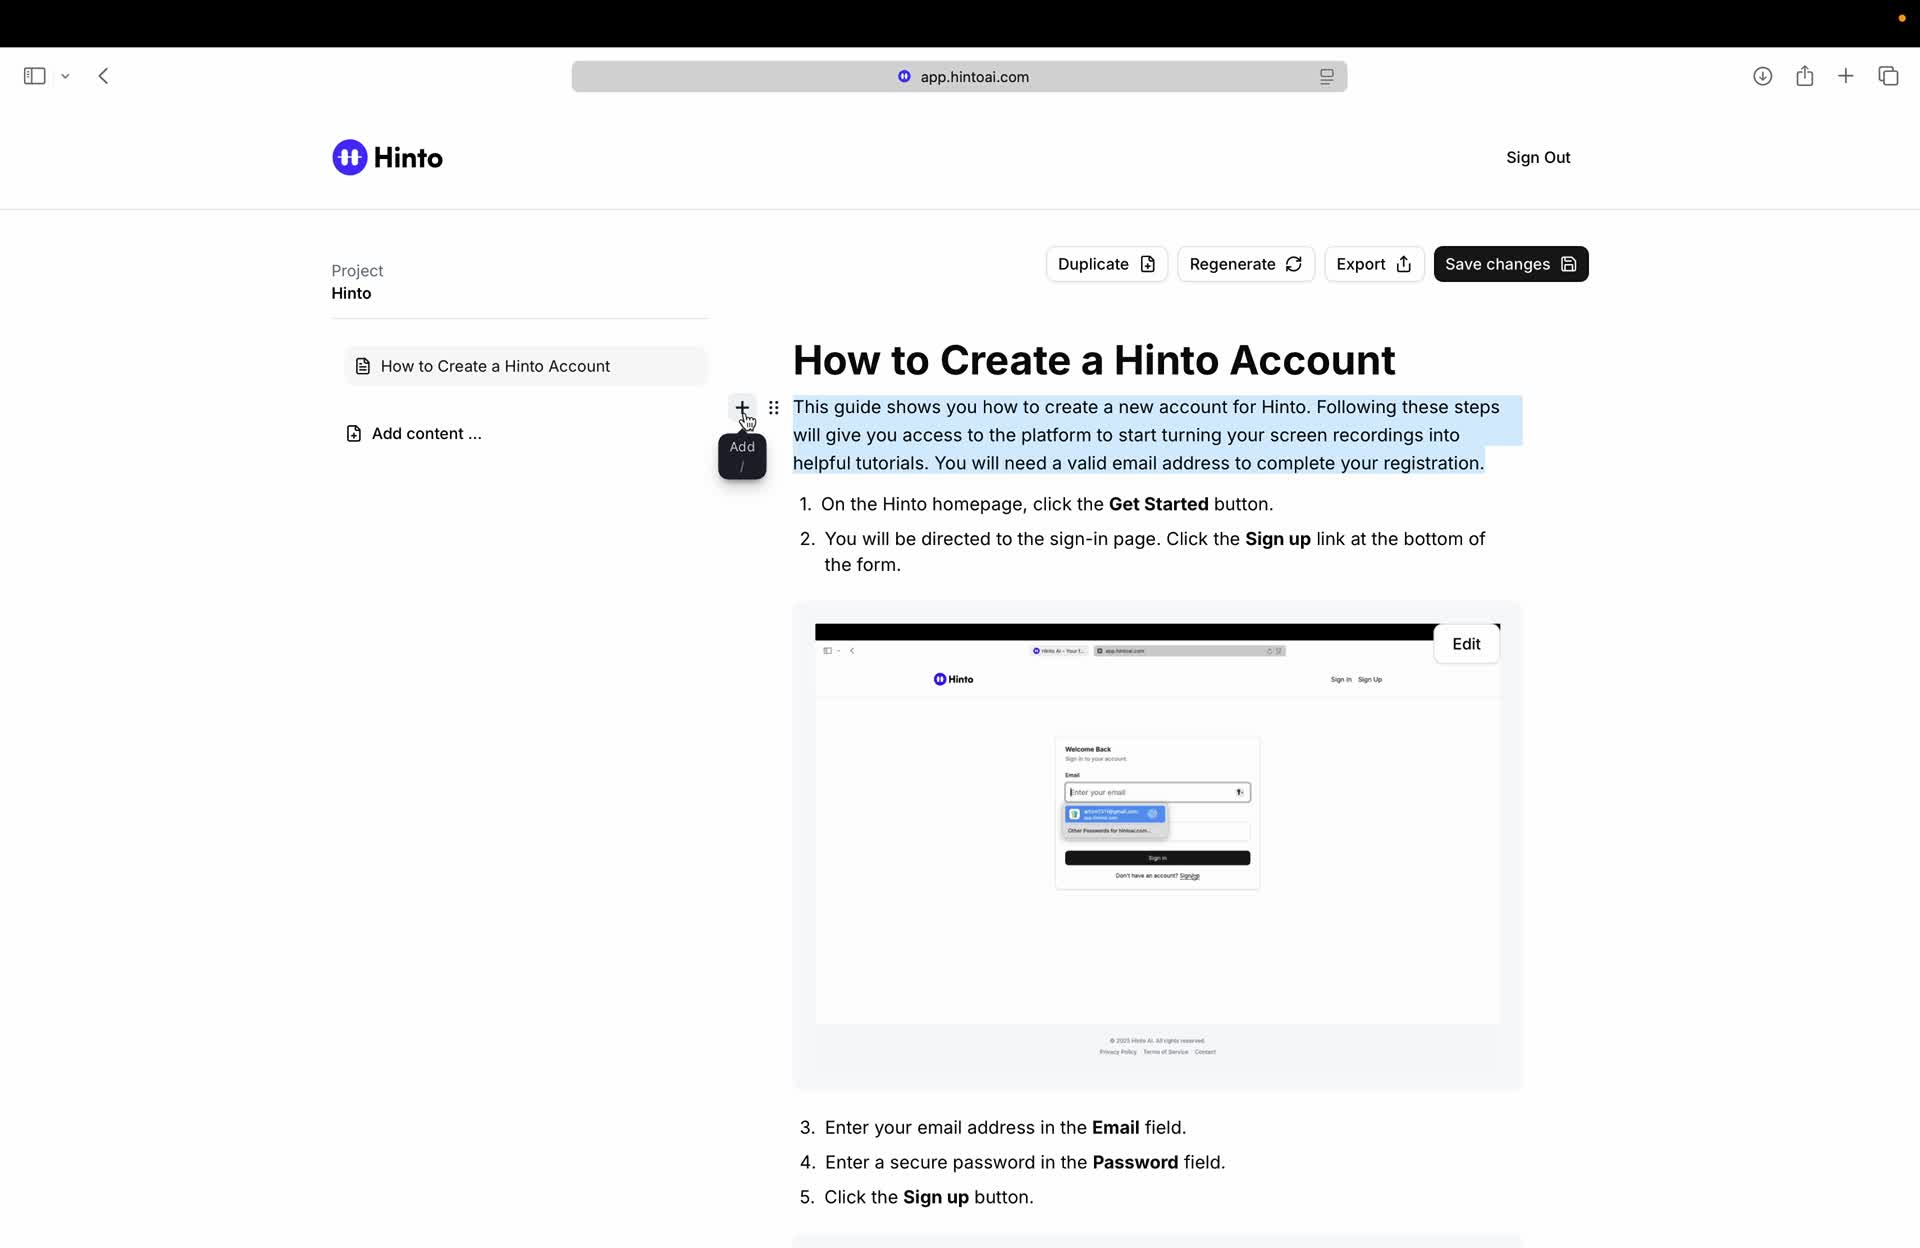Open the Export options button
This screenshot has height=1248, width=1920.
1373,264
